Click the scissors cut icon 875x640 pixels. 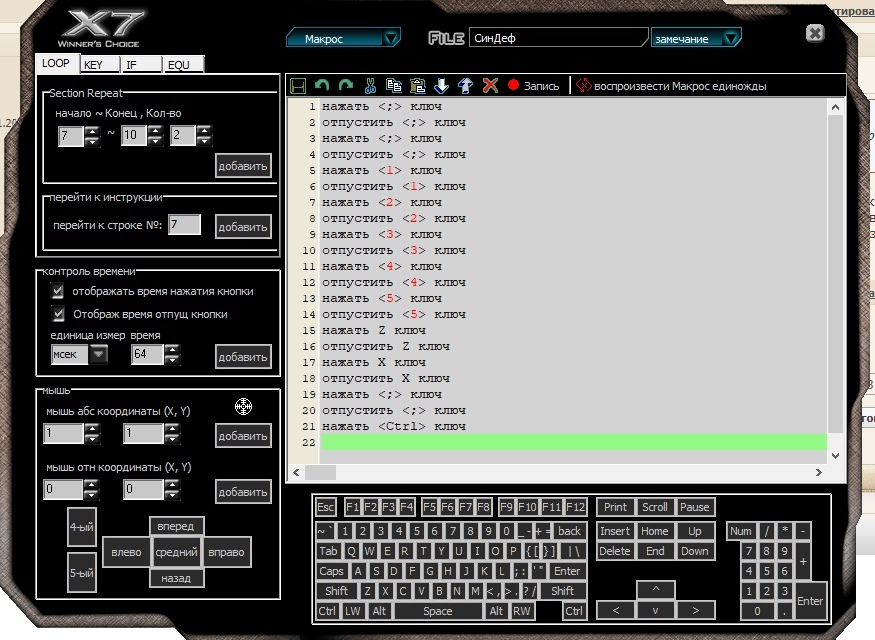371,86
